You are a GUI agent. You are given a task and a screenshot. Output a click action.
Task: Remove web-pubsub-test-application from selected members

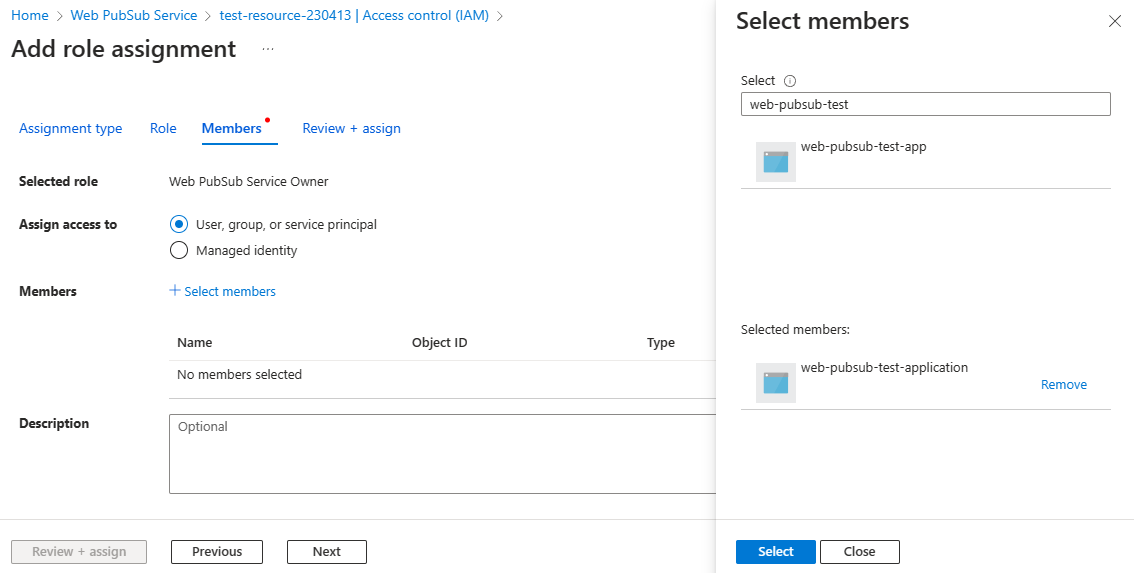click(1063, 385)
